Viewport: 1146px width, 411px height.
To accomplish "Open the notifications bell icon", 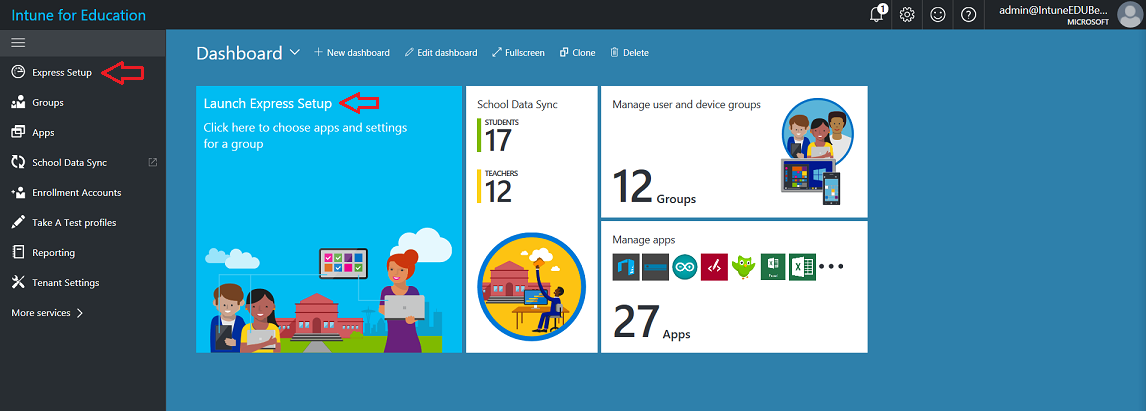I will click(877, 15).
